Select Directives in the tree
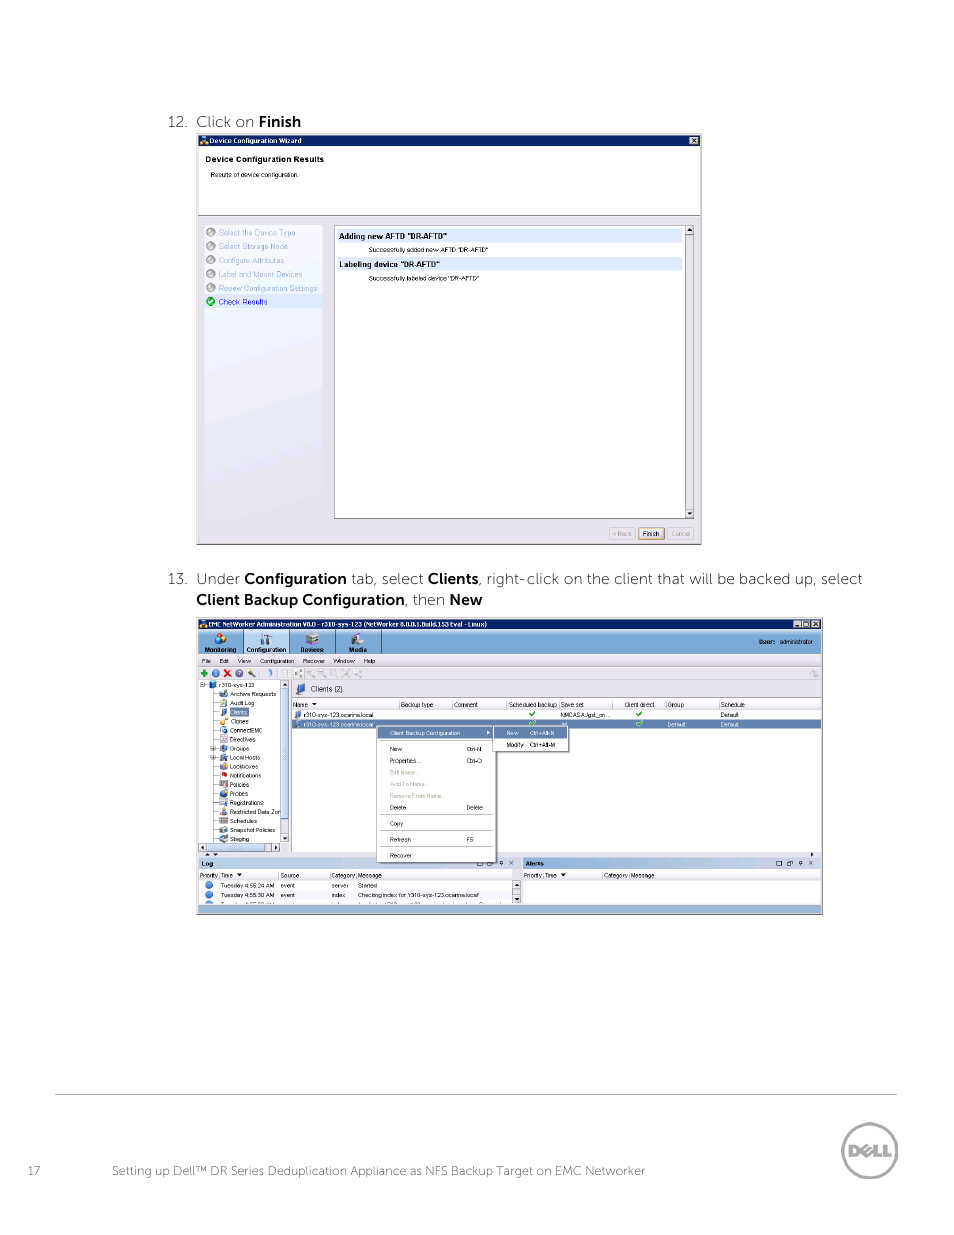 tap(243, 739)
